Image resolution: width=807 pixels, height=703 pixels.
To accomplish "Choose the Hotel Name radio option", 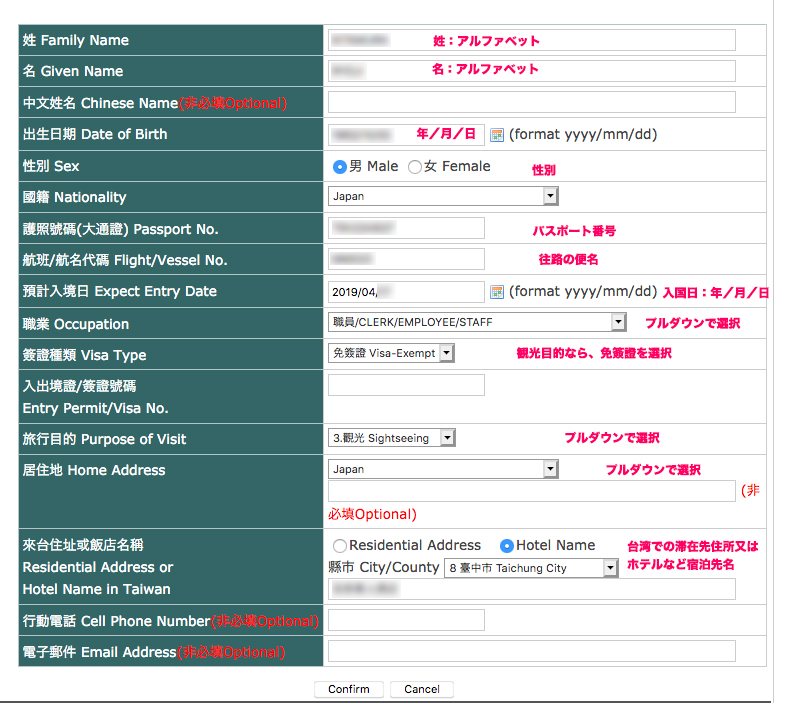I will 507,546.
